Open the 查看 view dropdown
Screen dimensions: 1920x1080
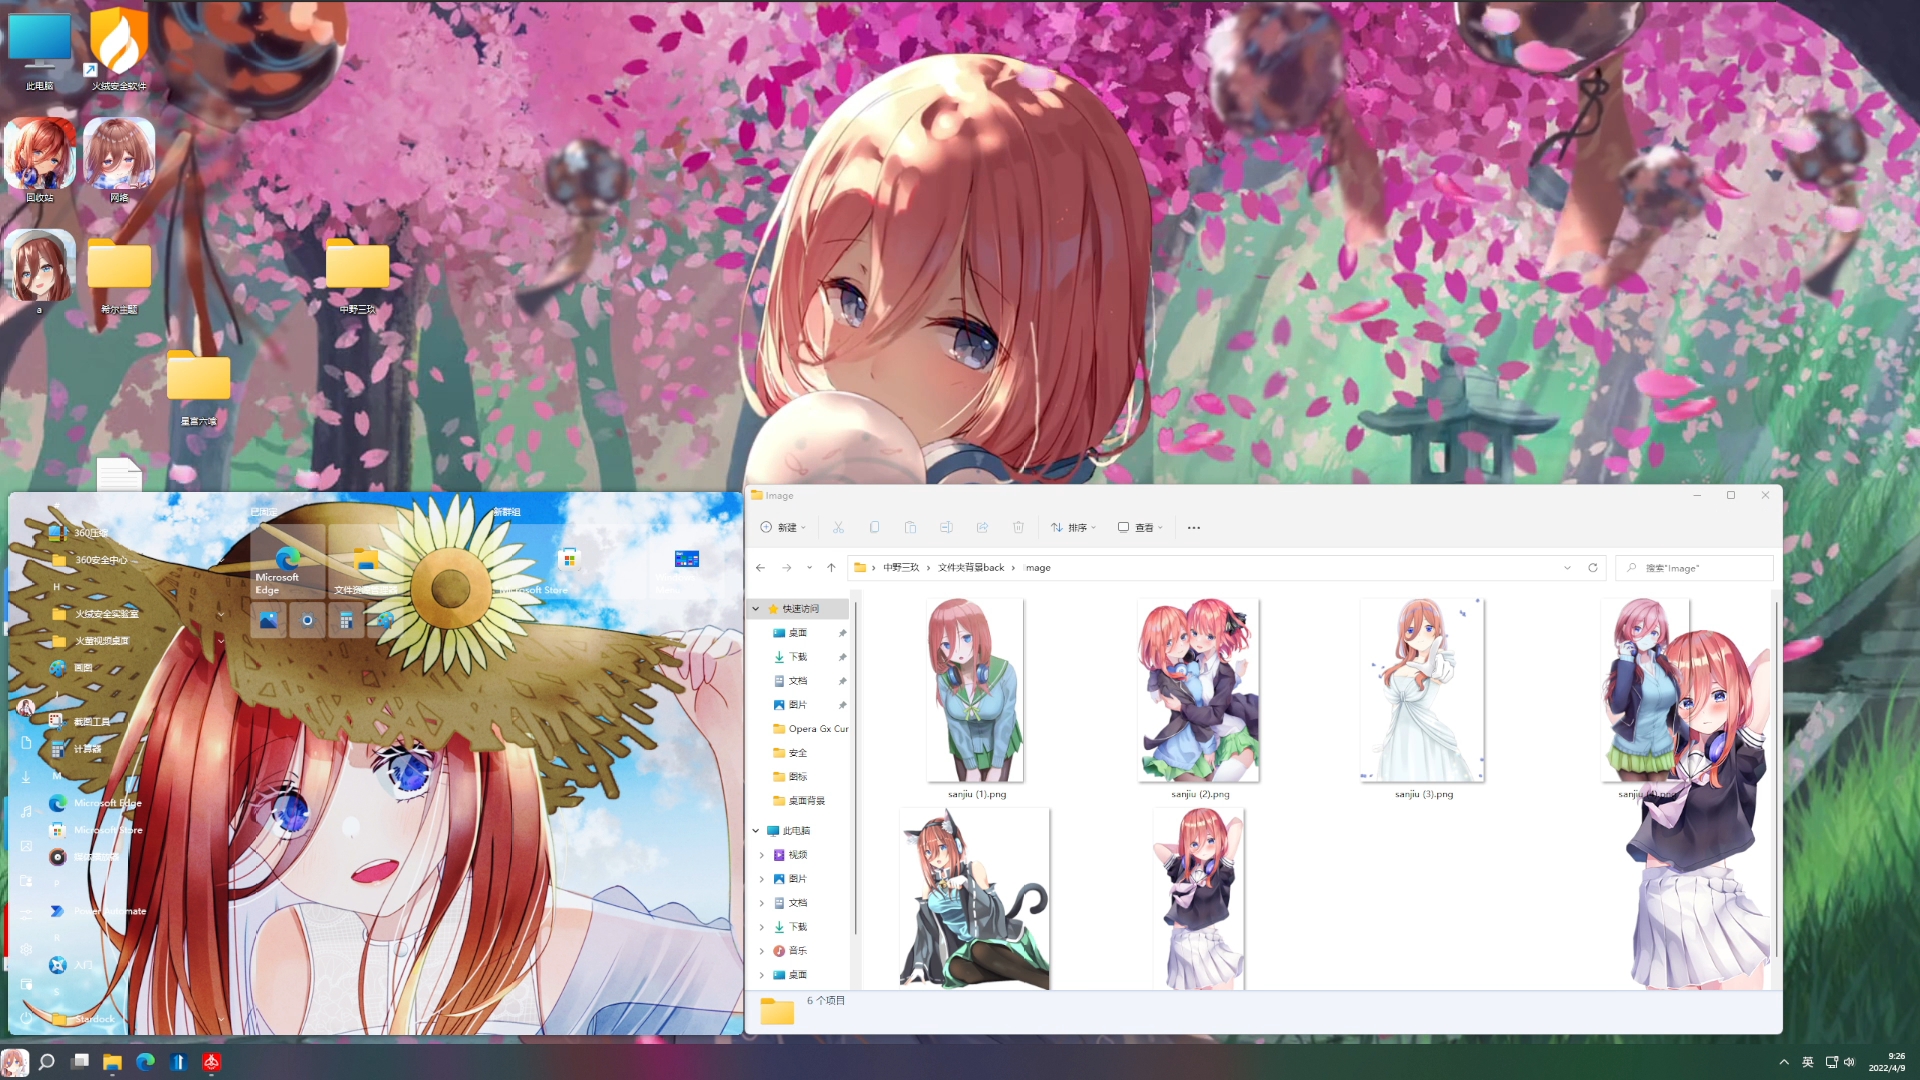tap(1141, 527)
